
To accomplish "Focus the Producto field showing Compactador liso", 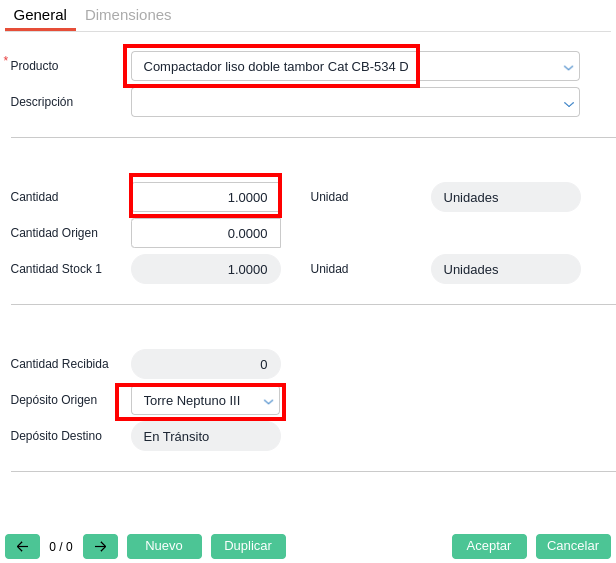I will pyautogui.click(x=355, y=66).
